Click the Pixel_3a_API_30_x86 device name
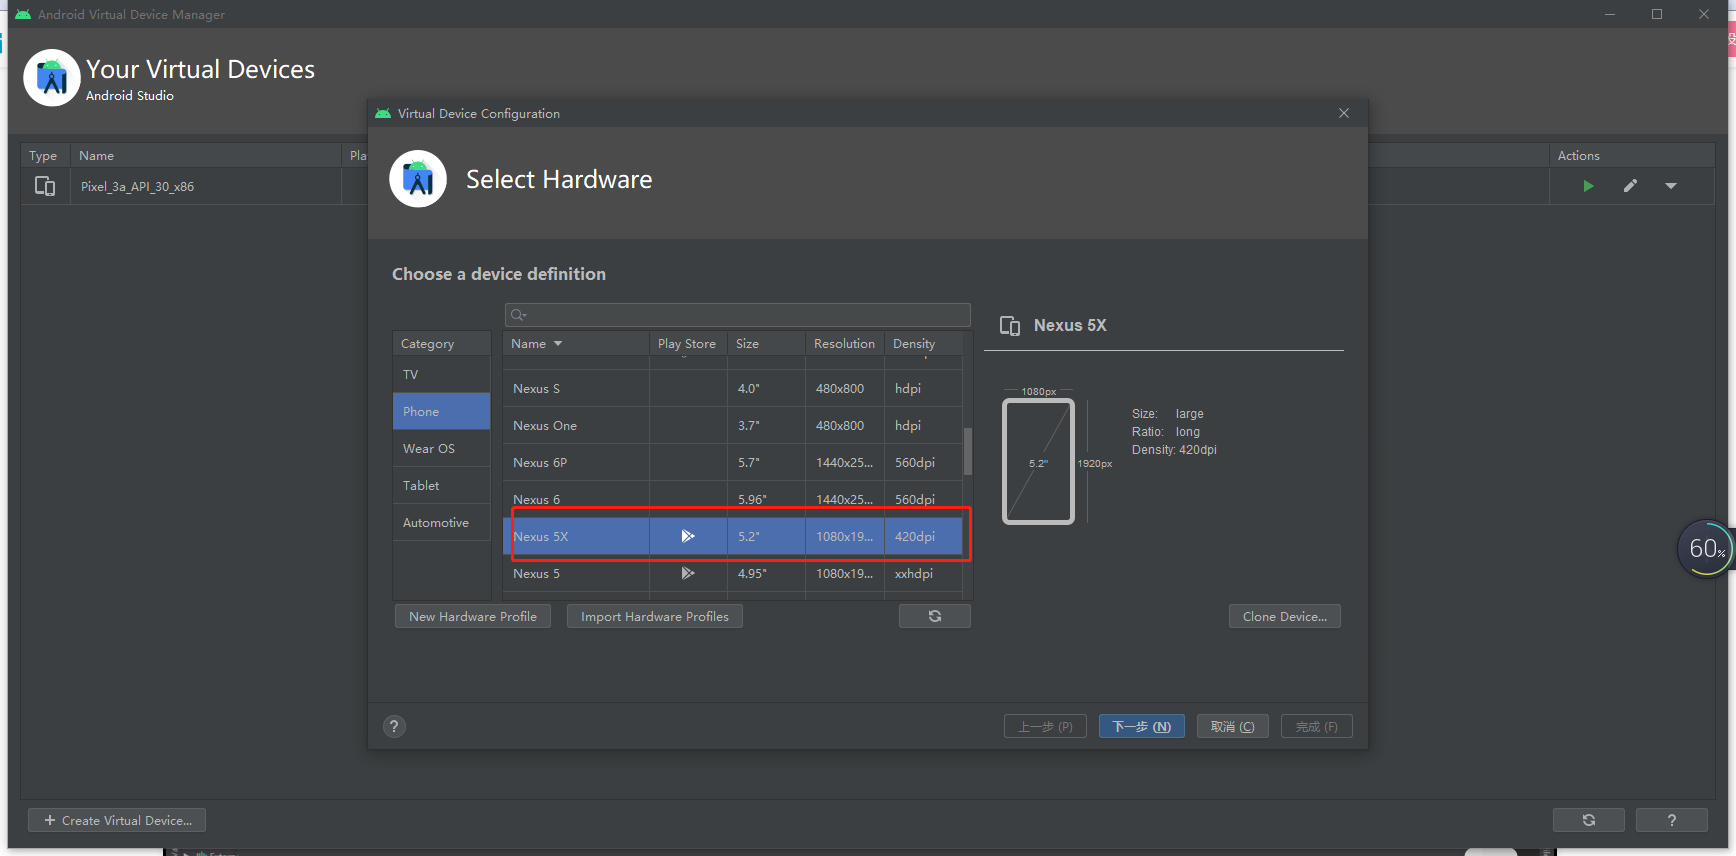Screen dimensions: 1736x856 [137, 187]
